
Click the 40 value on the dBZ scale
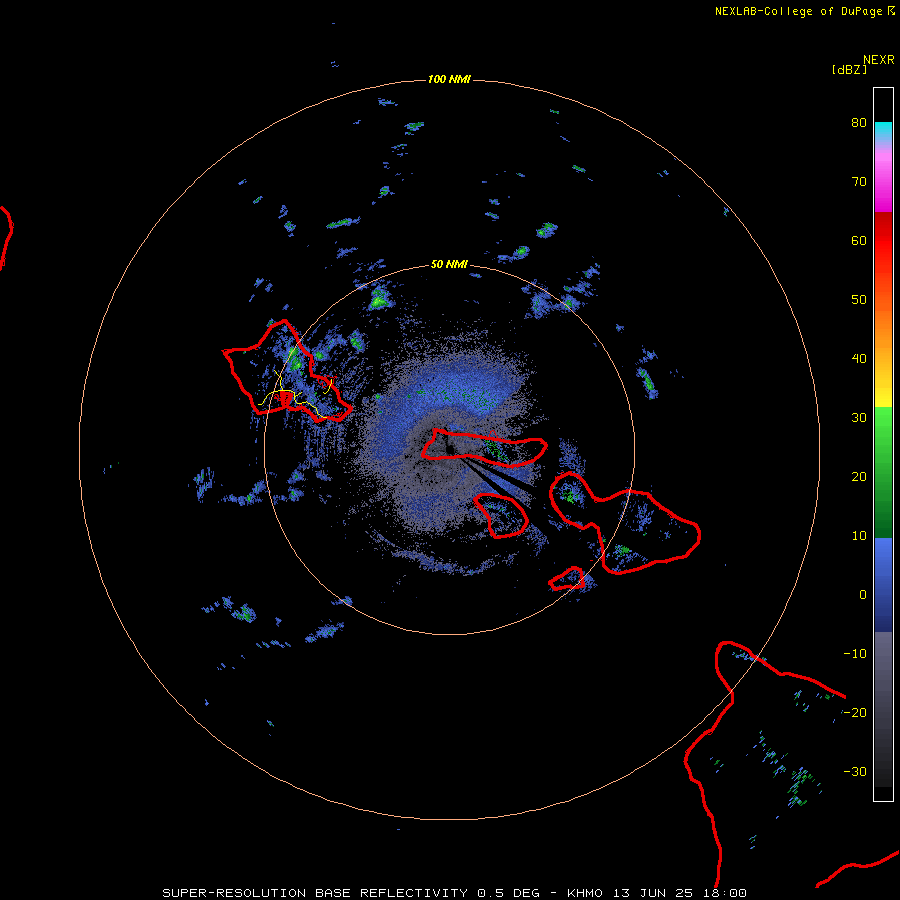(x=859, y=359)
